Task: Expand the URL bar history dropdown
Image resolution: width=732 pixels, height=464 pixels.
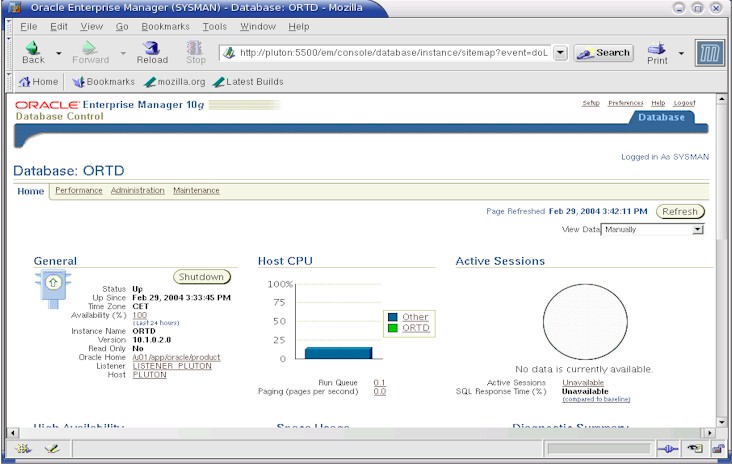Action: click(x=561, y=53)
